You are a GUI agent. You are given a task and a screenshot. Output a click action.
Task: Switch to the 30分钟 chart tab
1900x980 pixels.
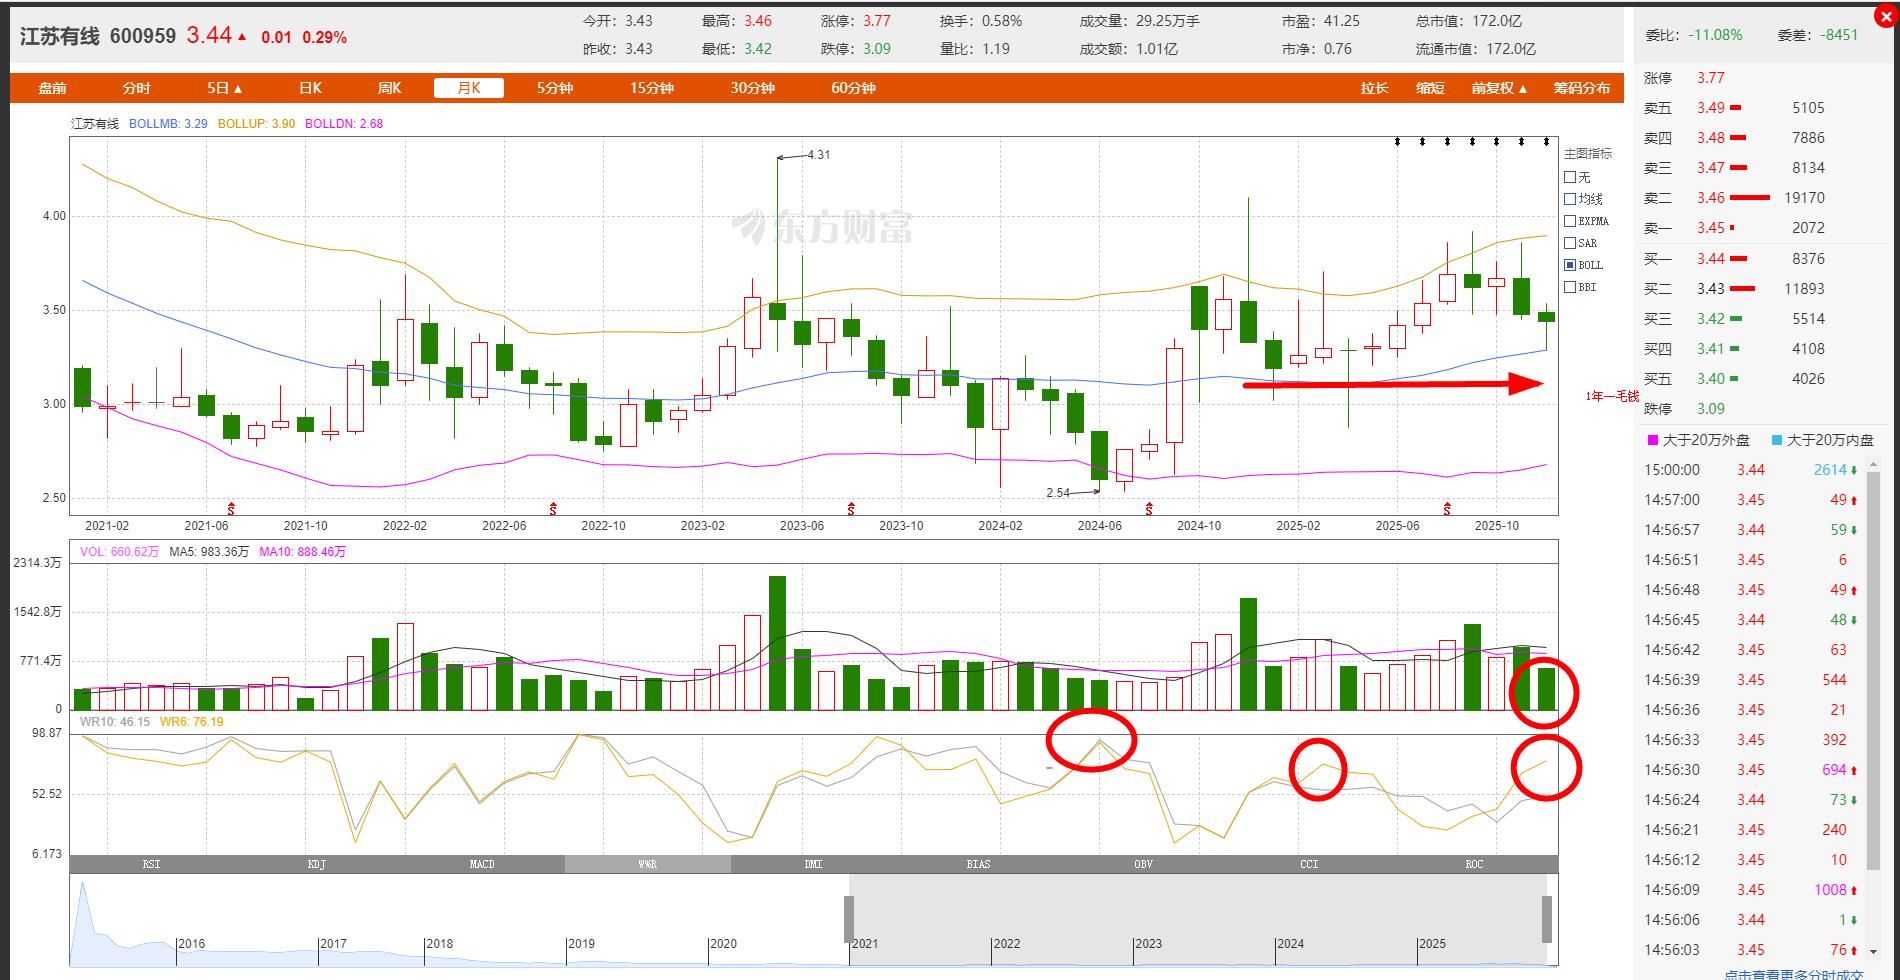click(x=753, y=88)
